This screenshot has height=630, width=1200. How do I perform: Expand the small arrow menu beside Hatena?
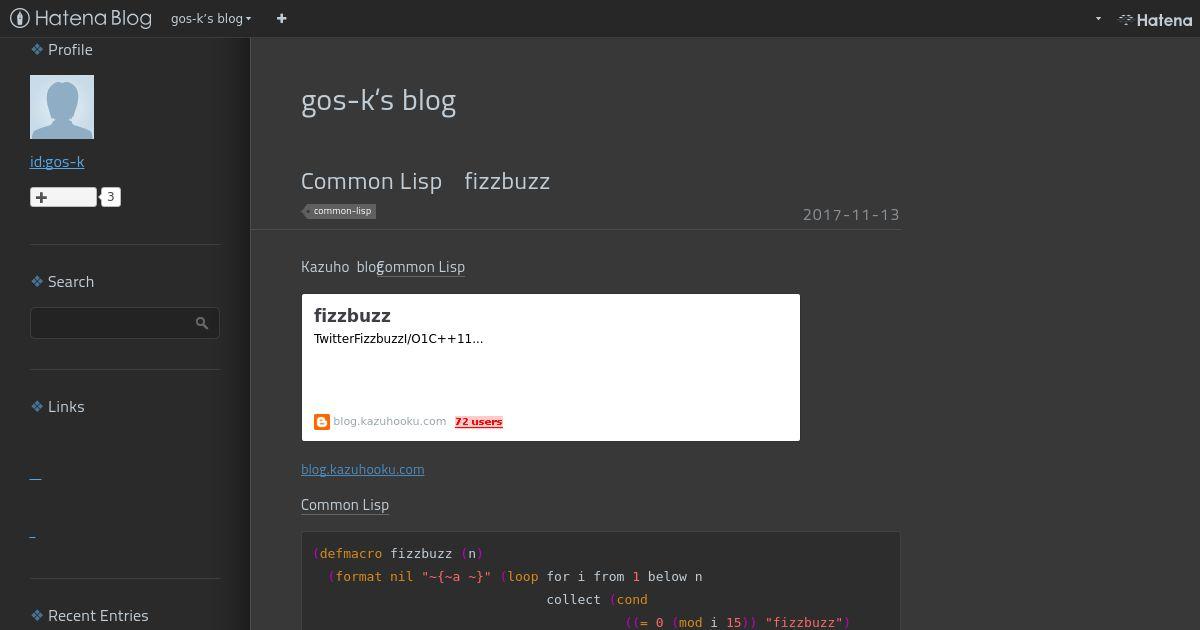tap(1098, 18)
